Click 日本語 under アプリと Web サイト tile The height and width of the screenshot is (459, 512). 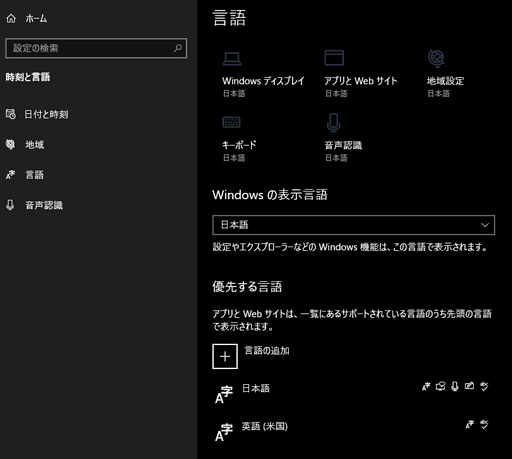[x=337, y=94]
